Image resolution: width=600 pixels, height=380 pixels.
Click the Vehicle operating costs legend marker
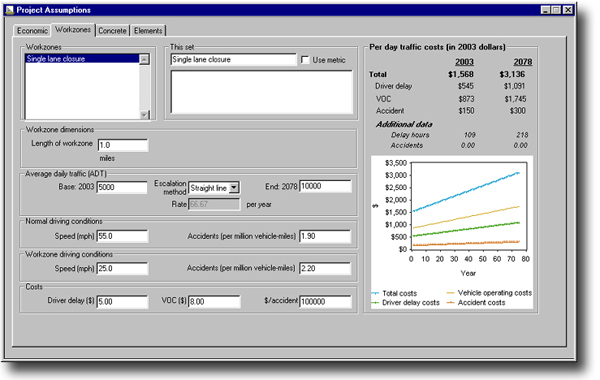point(450,293)
